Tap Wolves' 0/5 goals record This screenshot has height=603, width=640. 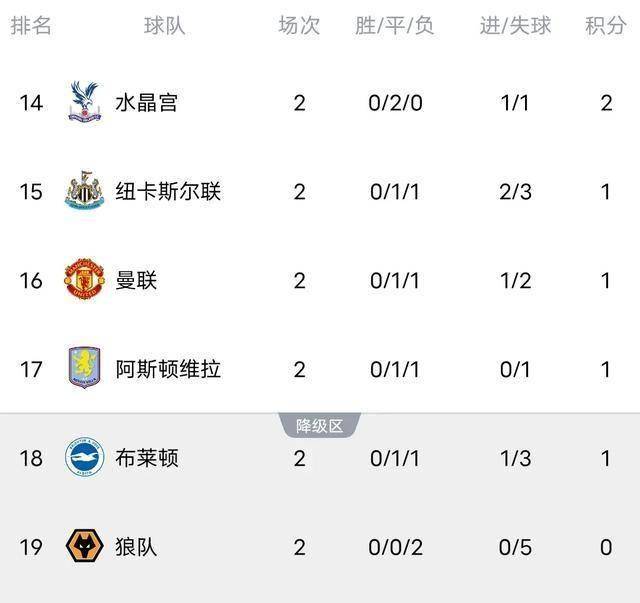(515, 547)
